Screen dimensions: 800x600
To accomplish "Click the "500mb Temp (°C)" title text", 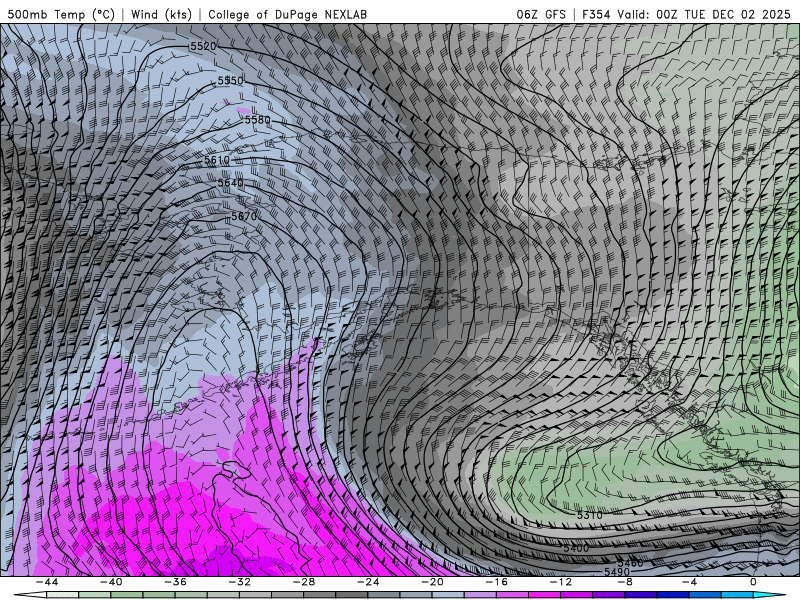I will pyautogui.click(x=61, y=14).
